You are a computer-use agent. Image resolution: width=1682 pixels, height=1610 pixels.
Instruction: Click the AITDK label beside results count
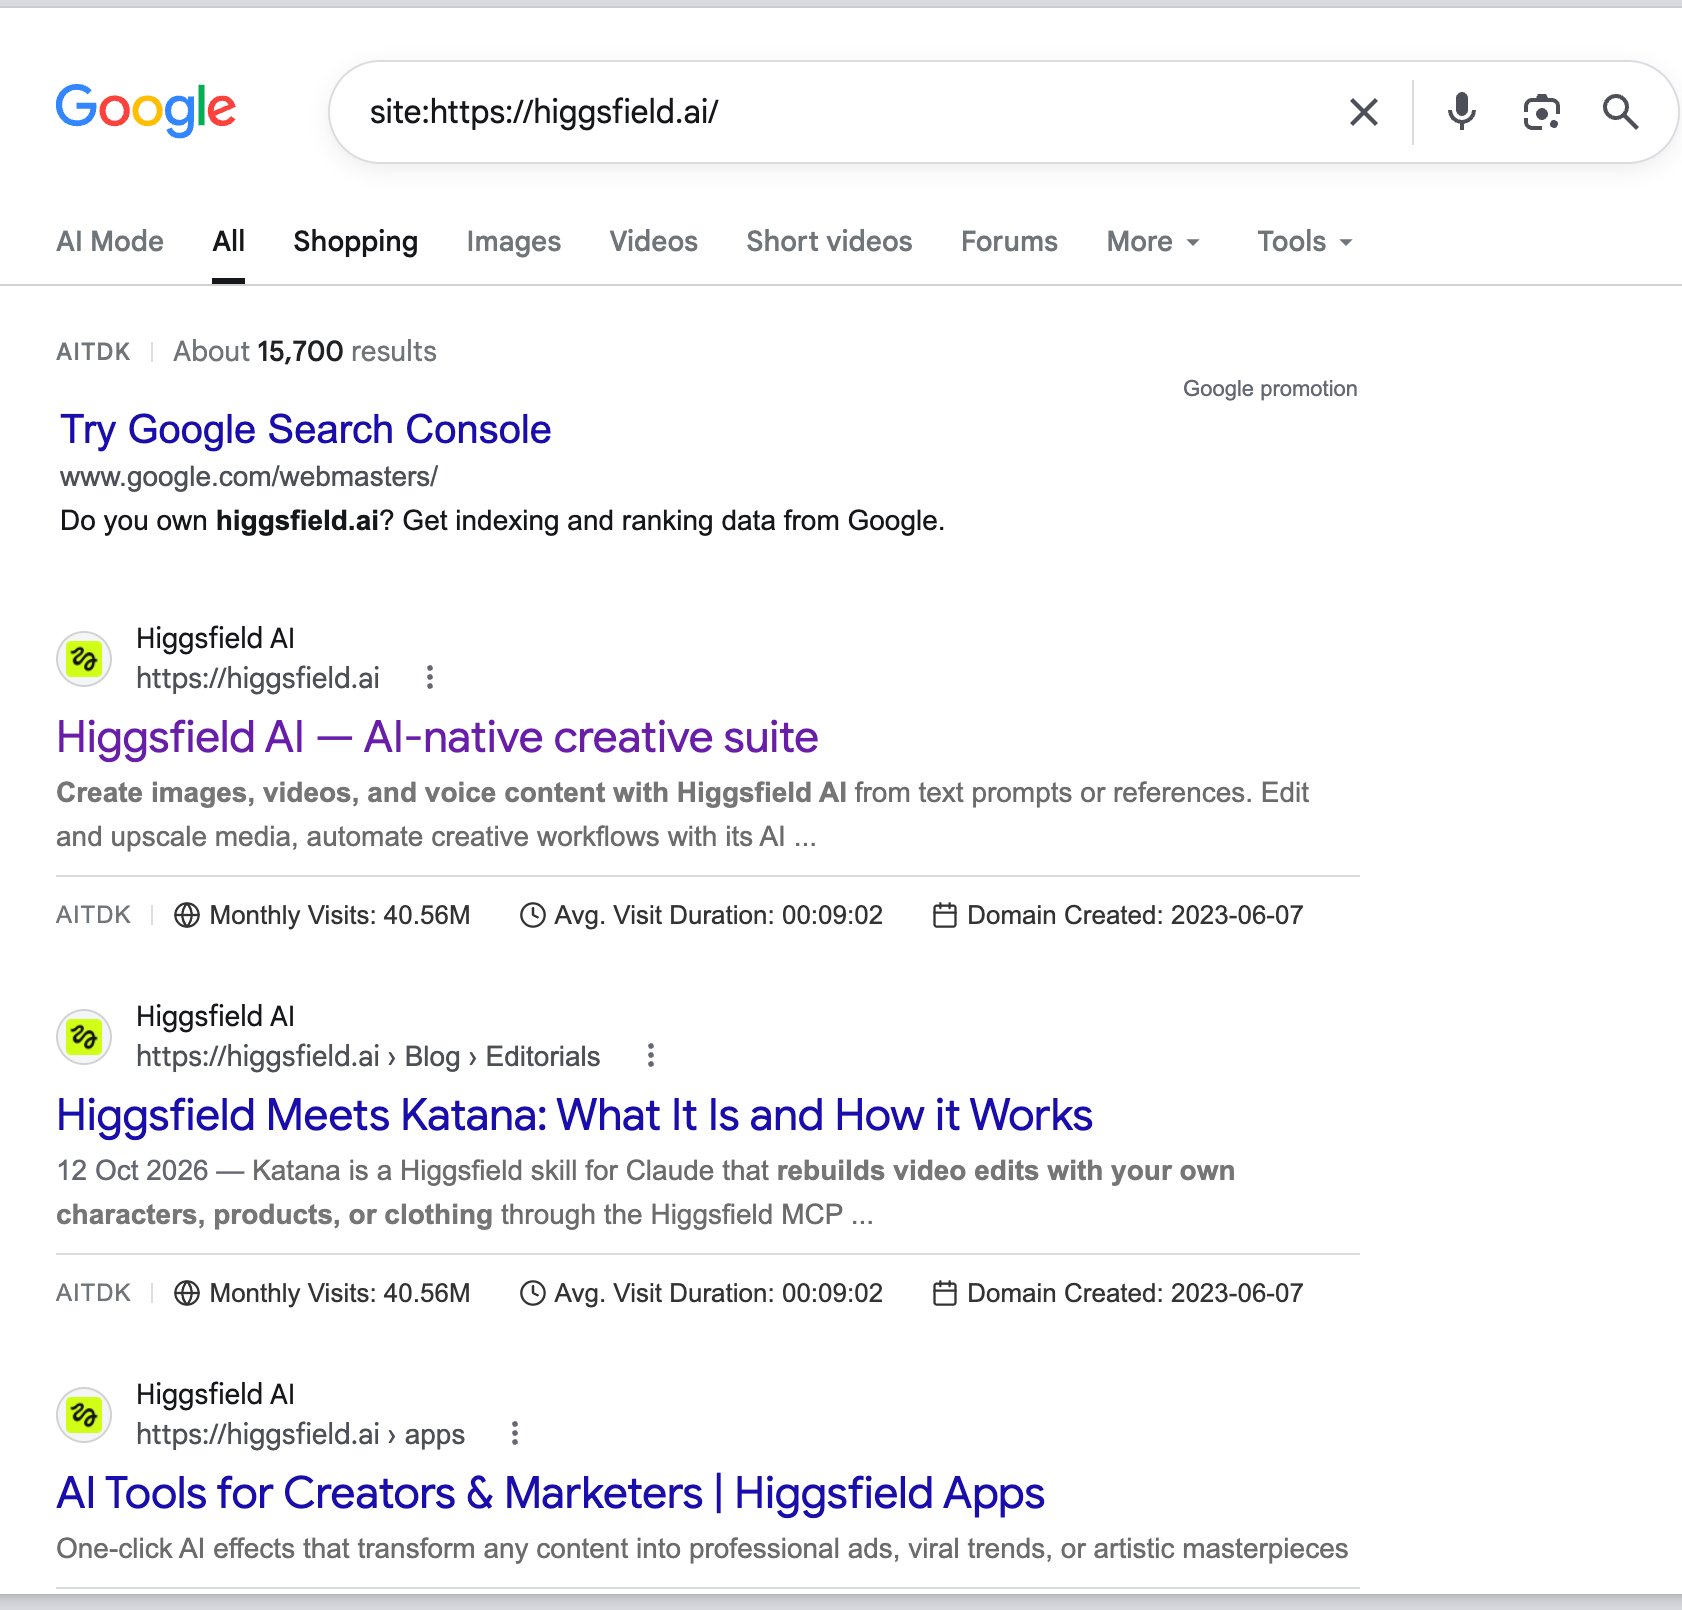pyautogui.click(x=93, y=352)
